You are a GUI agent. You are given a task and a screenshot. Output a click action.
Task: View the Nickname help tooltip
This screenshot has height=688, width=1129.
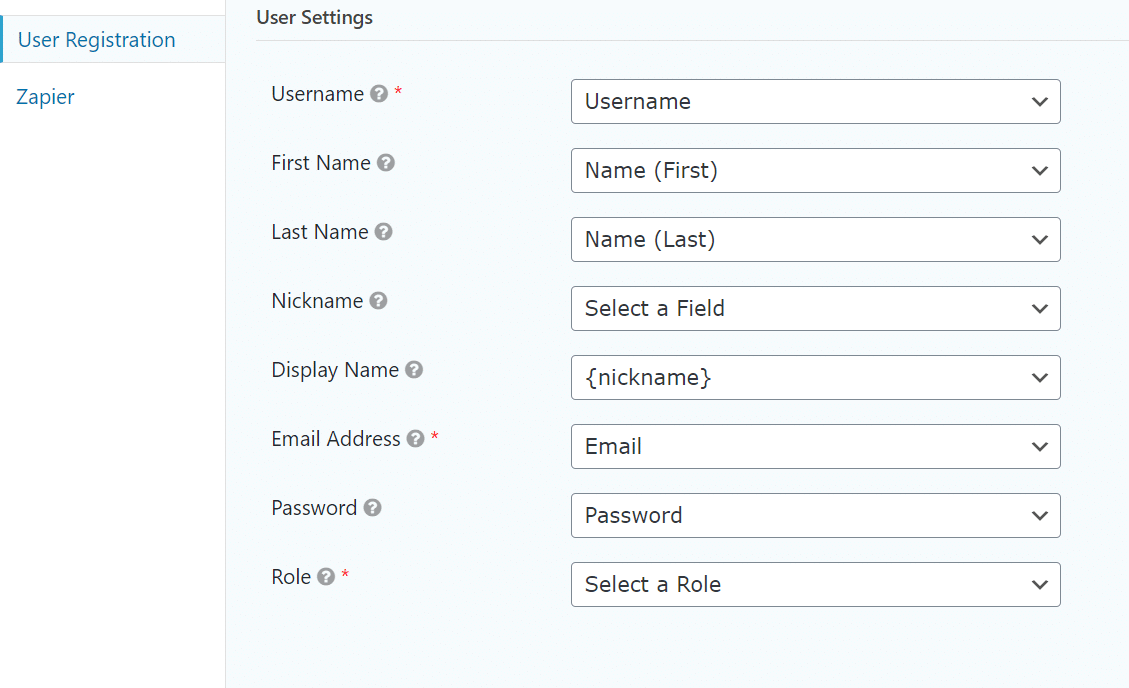pyautogui.click(x=377, y=301)
